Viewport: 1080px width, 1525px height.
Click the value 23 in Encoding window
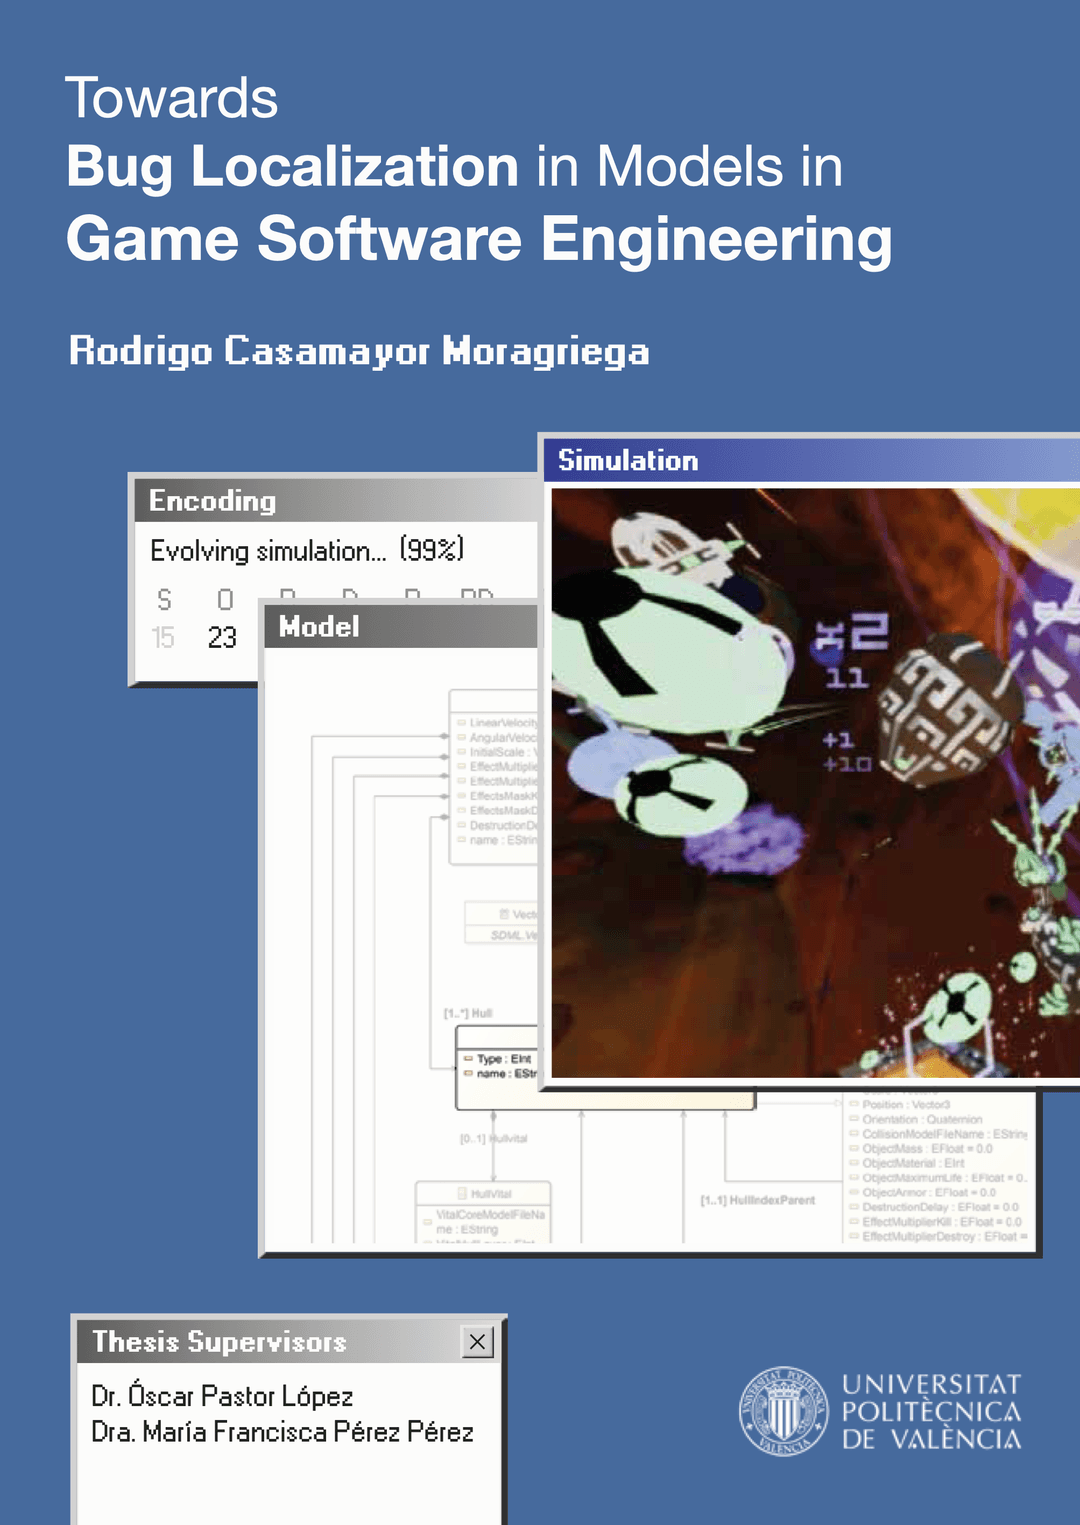[x=222, y=637]
